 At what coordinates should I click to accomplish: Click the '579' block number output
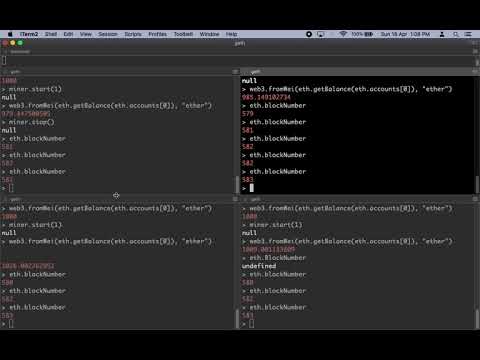pyautogui.click(x=248, y=114)
